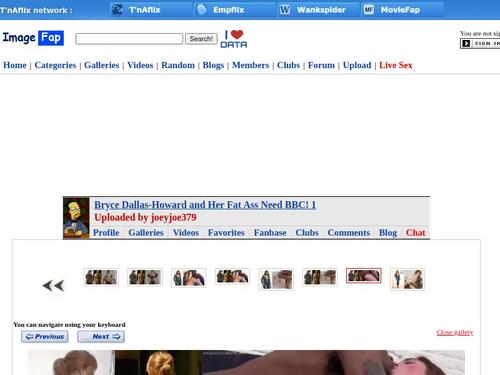Click the uploader's cartoon avatar

76,218
